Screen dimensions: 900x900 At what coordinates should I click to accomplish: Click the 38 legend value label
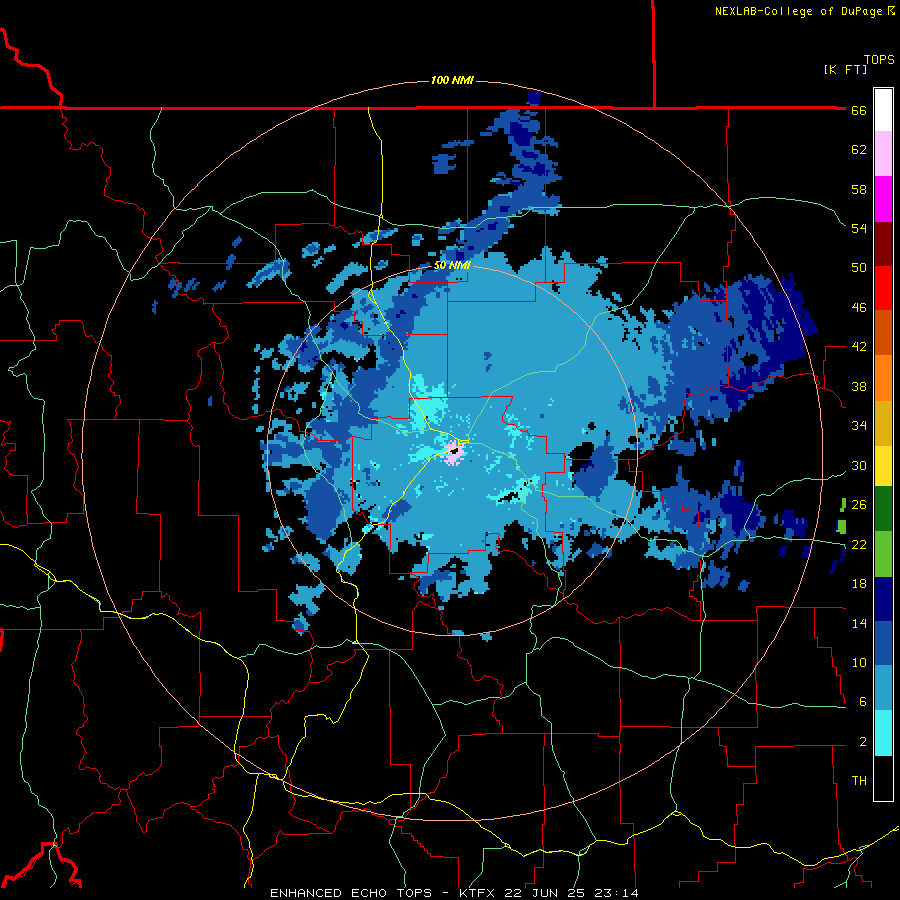point(859,386)
